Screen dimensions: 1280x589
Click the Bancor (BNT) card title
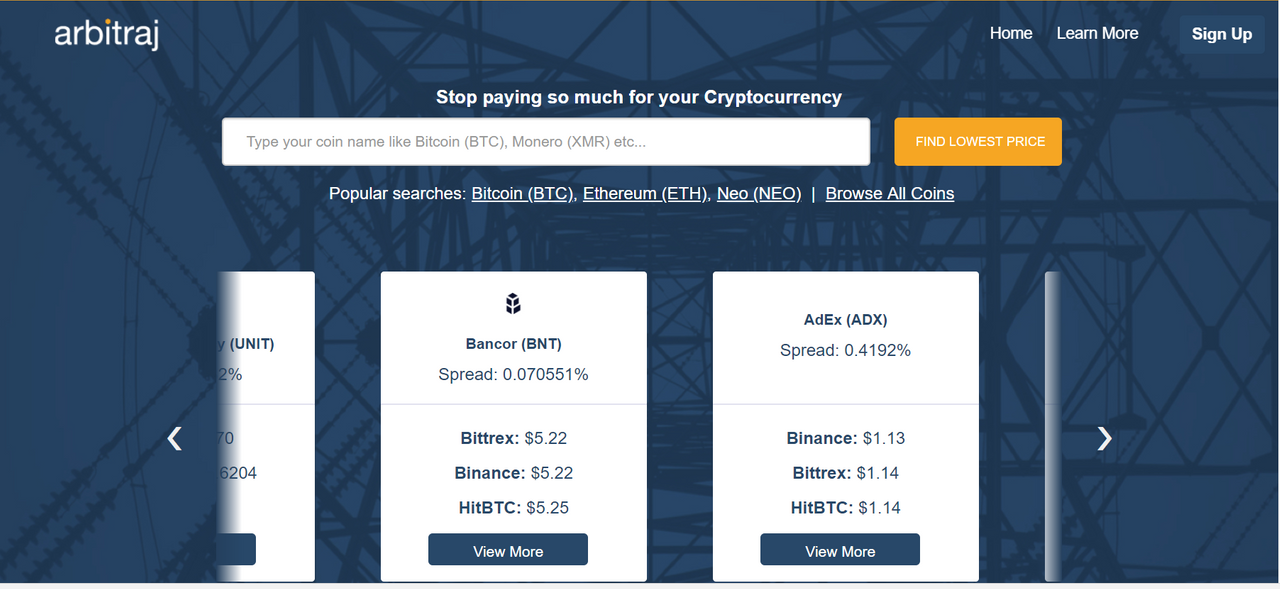[514, 344]
